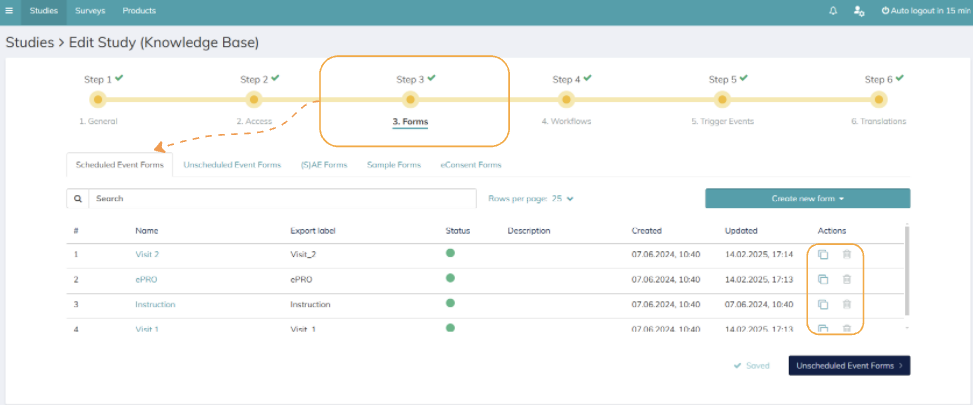Switch to Unscheduled Event Forms tab
The width and height of the screenshot is (973, 405).
[232, 165]
